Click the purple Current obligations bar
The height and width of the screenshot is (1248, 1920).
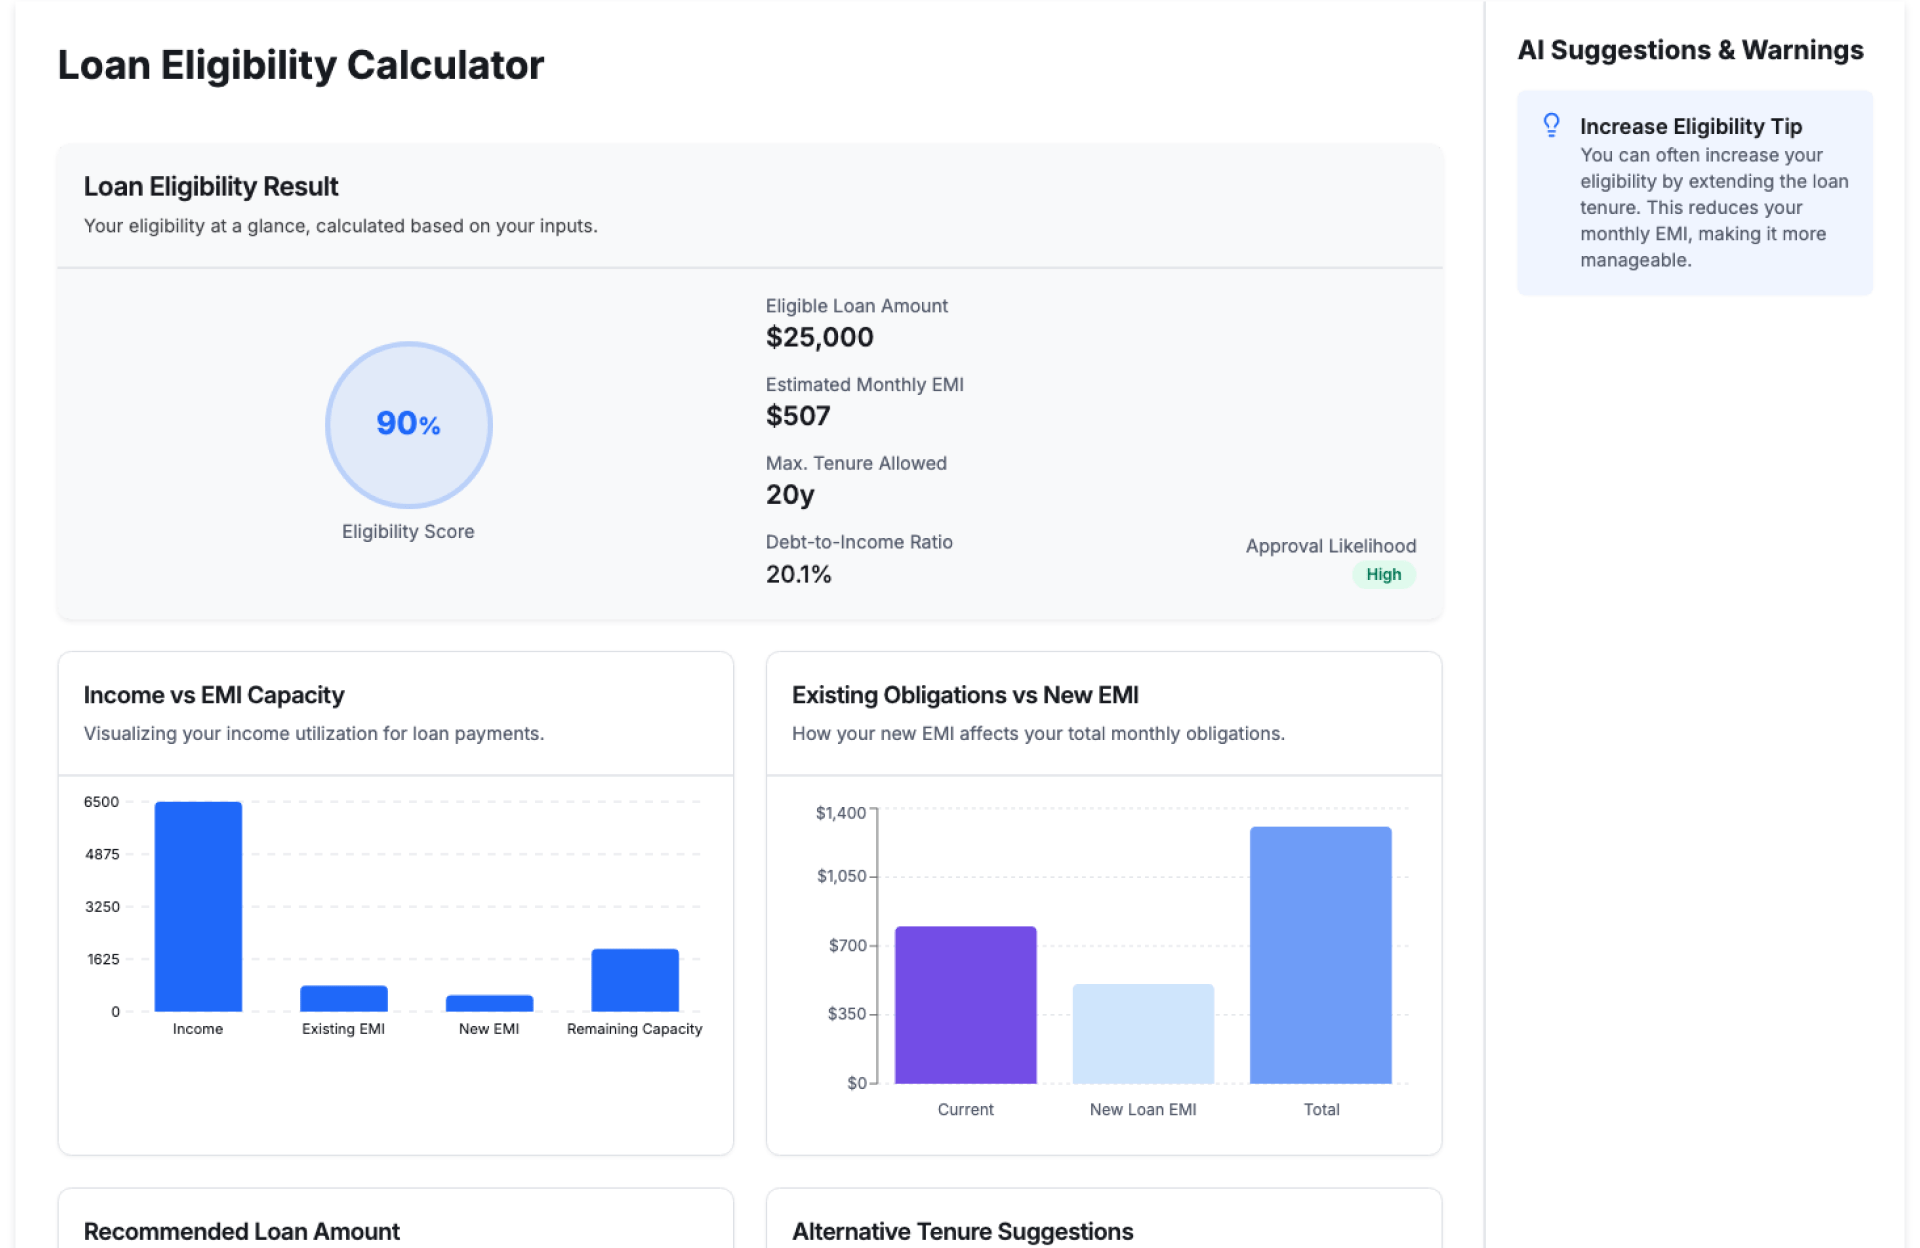965,1004
